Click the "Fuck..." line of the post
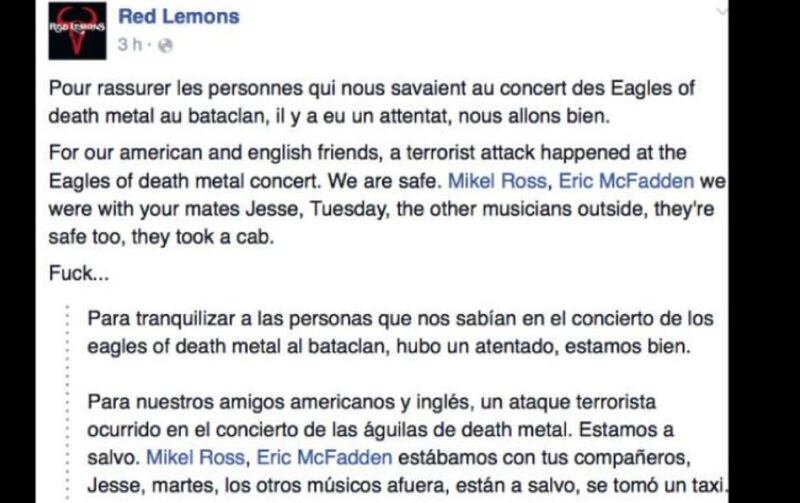The width and height of the screenshot is (800, 503). (x=79, y=273)
